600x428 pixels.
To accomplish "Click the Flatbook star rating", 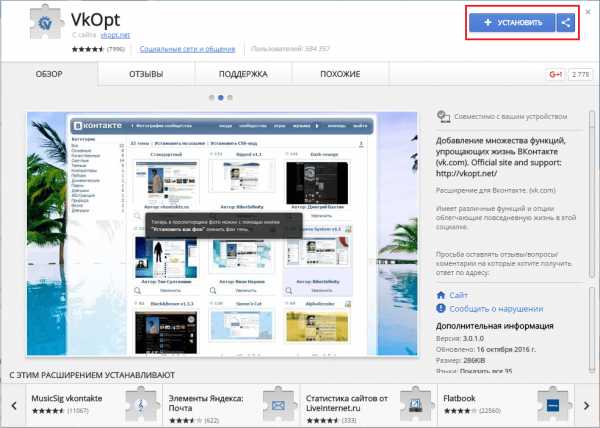I will (460, 411).
